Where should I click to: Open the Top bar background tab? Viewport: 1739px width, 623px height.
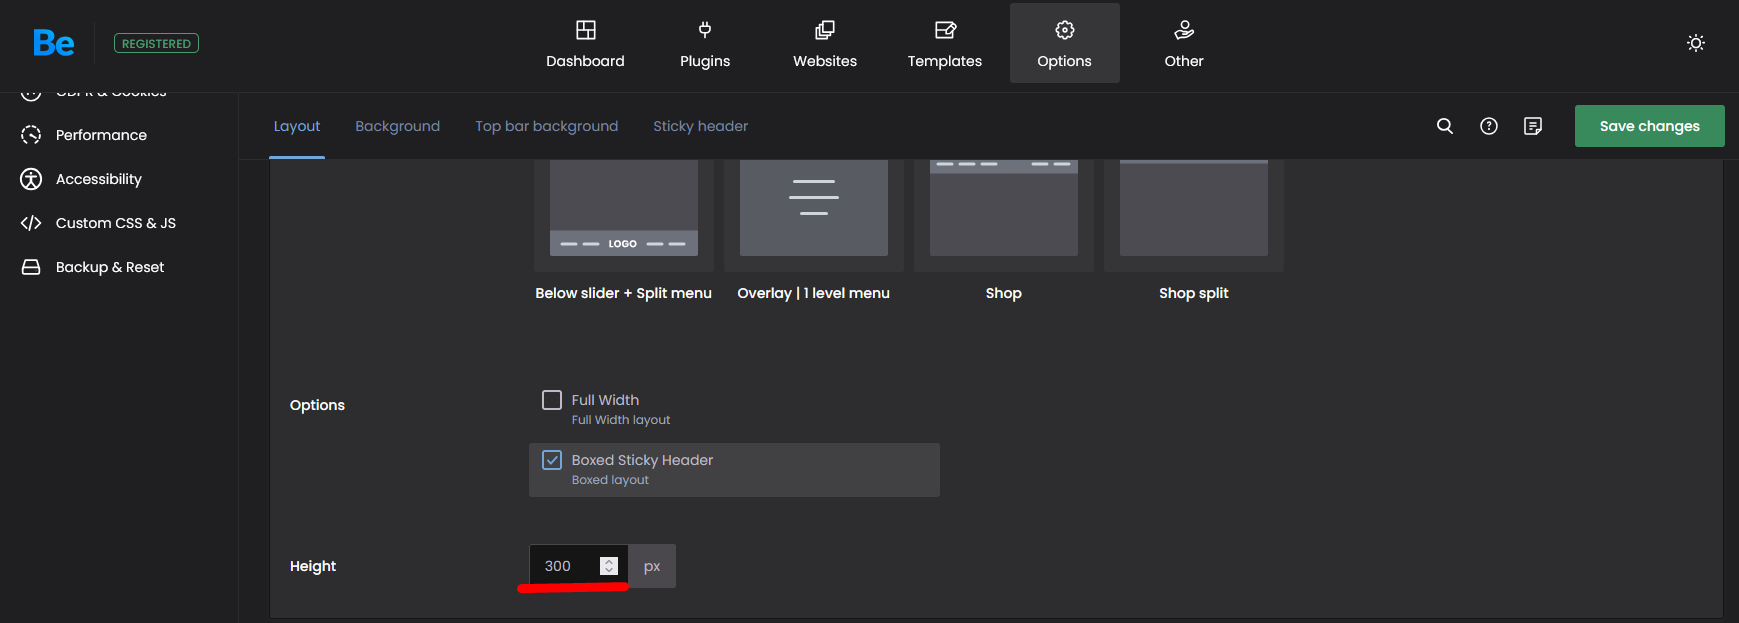546,126
